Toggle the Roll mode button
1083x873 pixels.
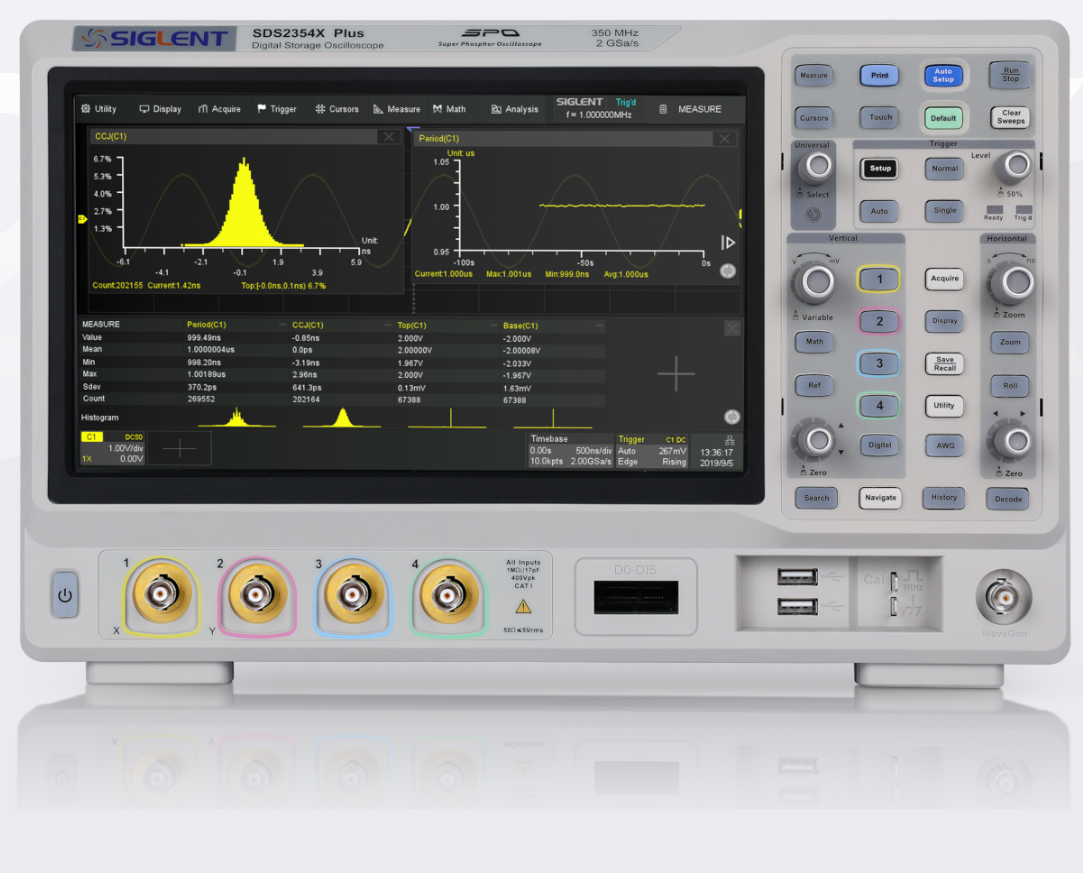tap(1010, 386)
